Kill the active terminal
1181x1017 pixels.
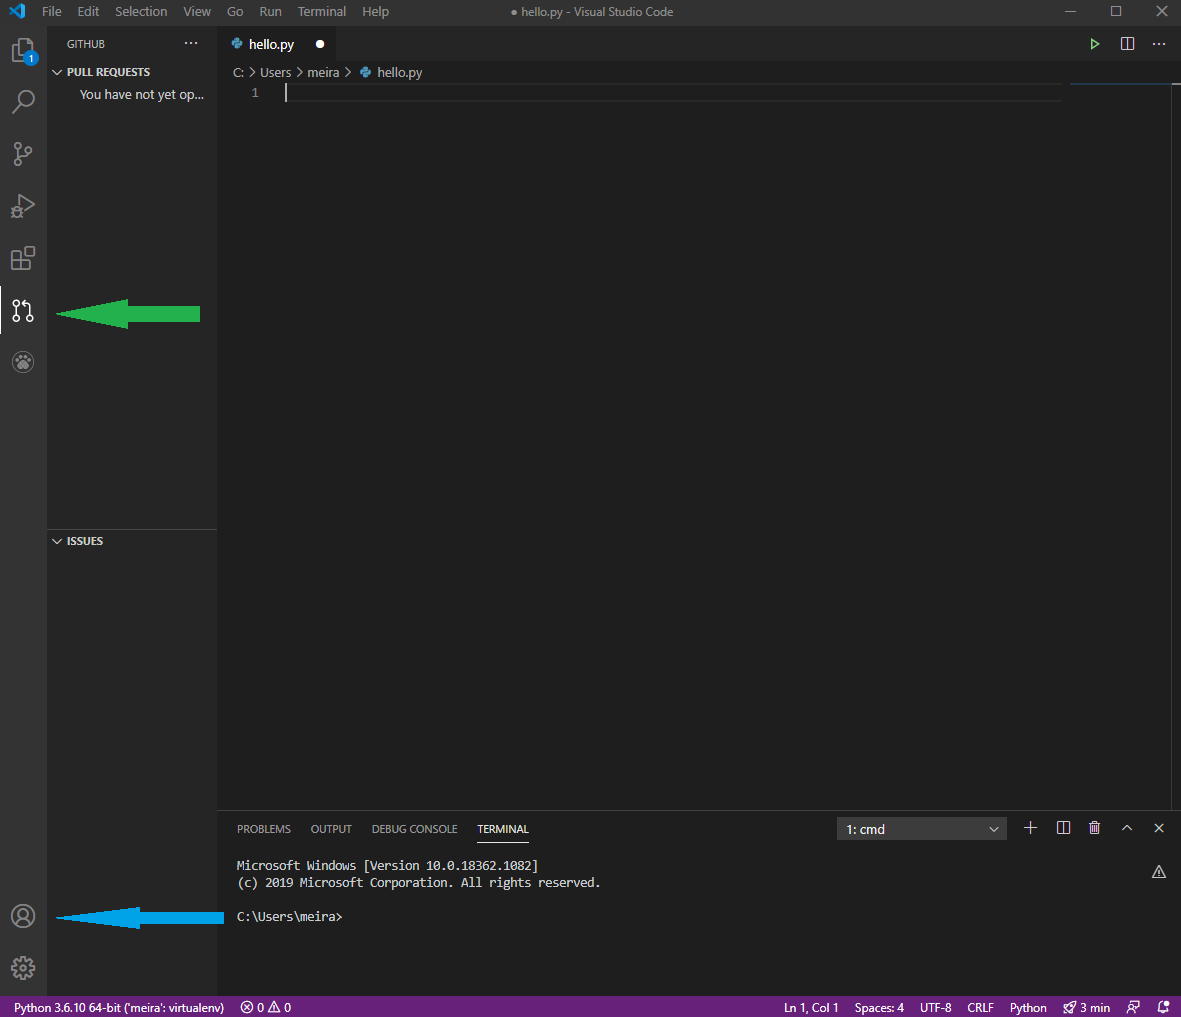pyautogui.click(x=1094, y=828)
